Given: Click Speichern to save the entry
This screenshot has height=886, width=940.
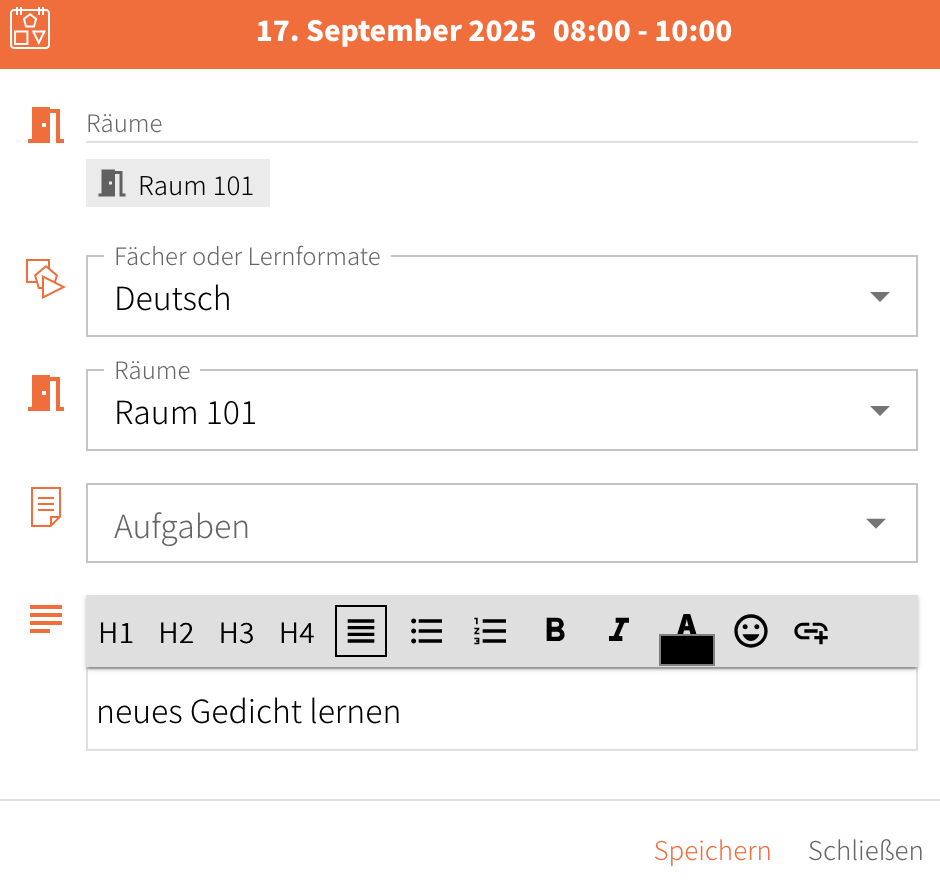Looking at the screenshot, I should (x=712, y=851).
